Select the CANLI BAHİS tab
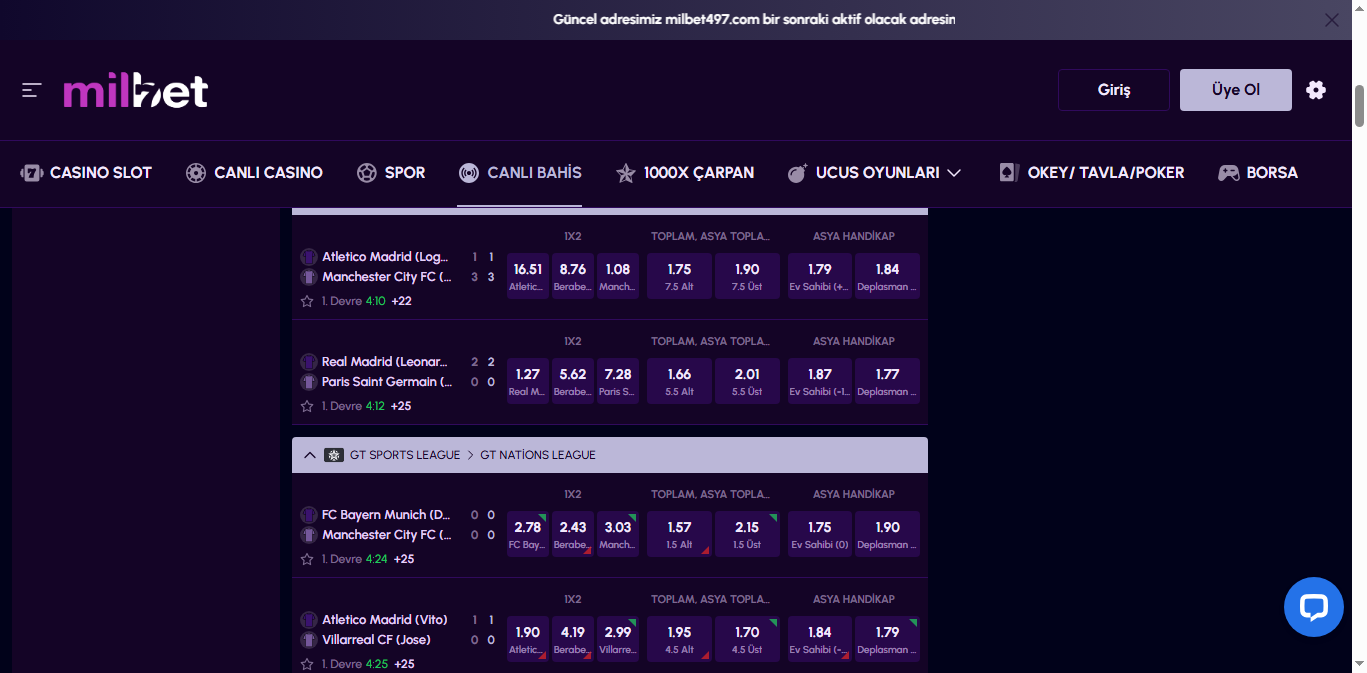1367x673 pixels. pyautogui.click(x=520, y=173)
